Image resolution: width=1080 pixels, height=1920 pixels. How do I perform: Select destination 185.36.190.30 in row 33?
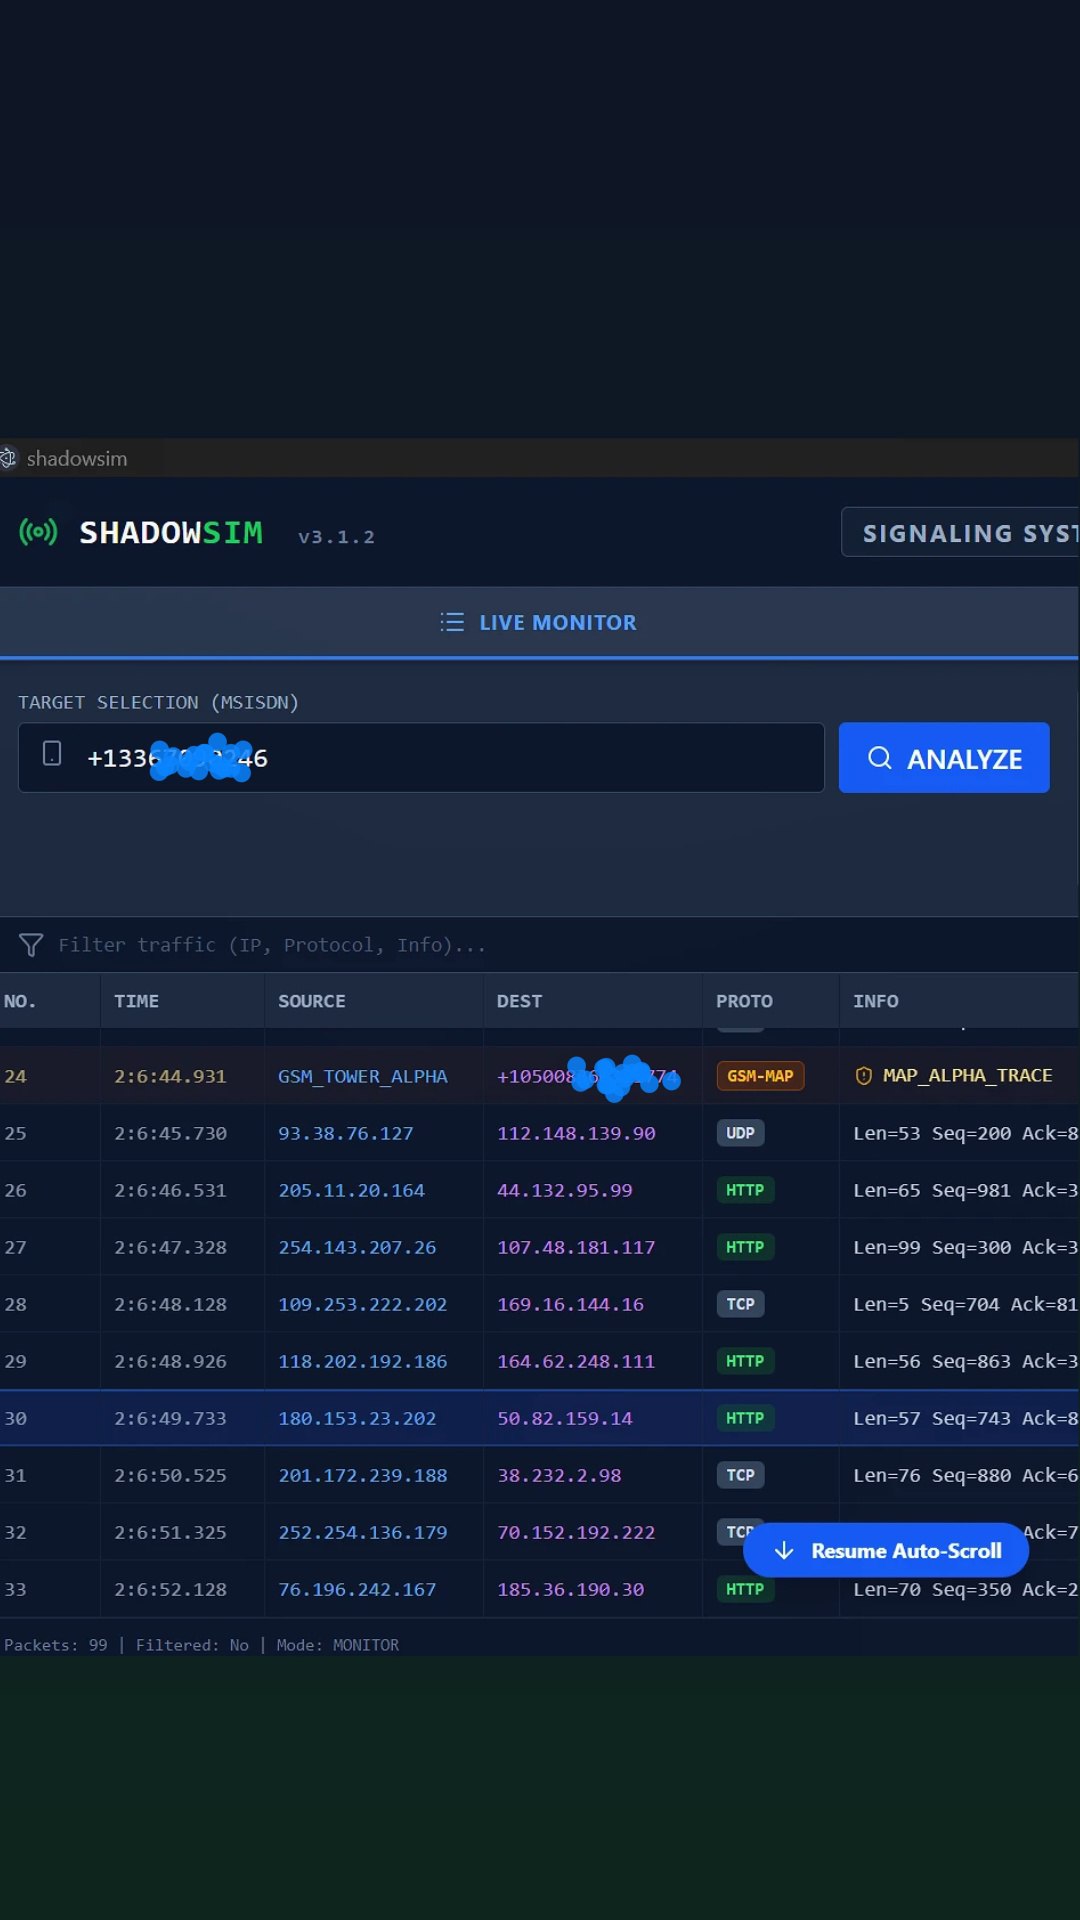[x=570, y=1589]
